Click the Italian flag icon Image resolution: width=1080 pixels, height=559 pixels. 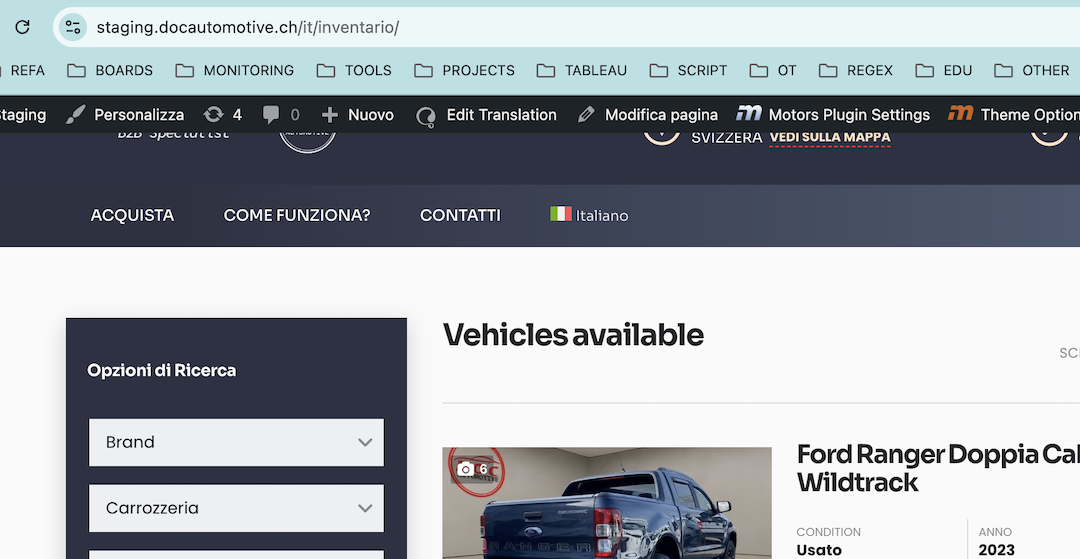[x=561, y=213]
